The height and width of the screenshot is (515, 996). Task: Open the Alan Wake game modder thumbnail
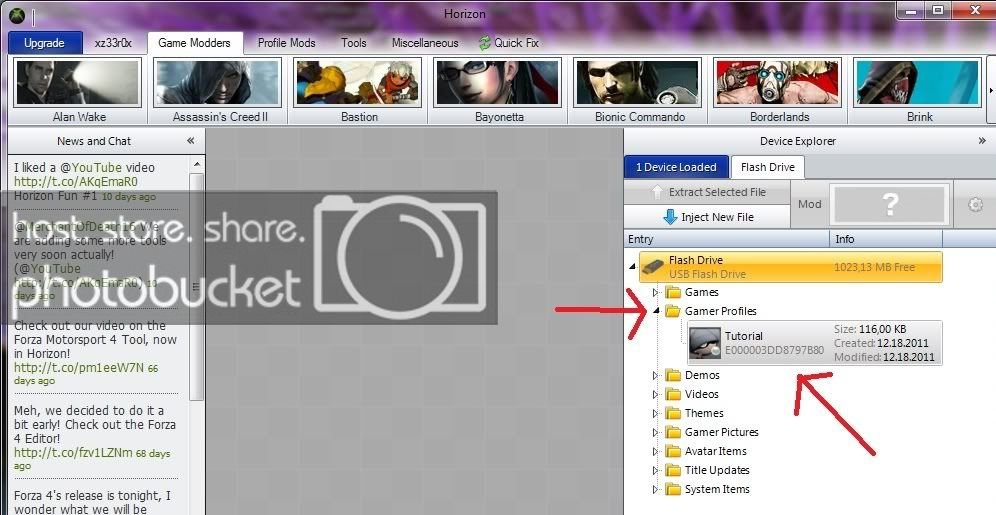pos(78,83)
